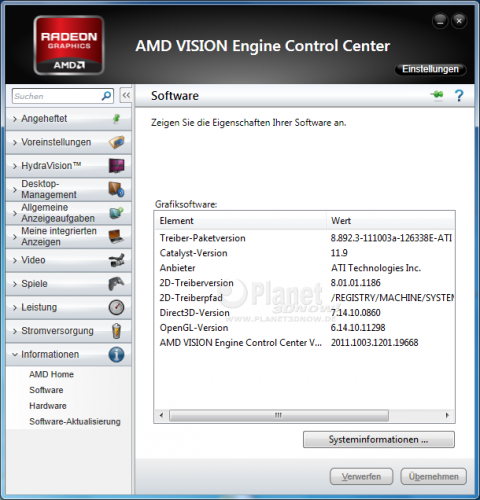Expand Allgemeine Anzeigeaufgaben section
480x500 pixels.
[x=69, y=213]
